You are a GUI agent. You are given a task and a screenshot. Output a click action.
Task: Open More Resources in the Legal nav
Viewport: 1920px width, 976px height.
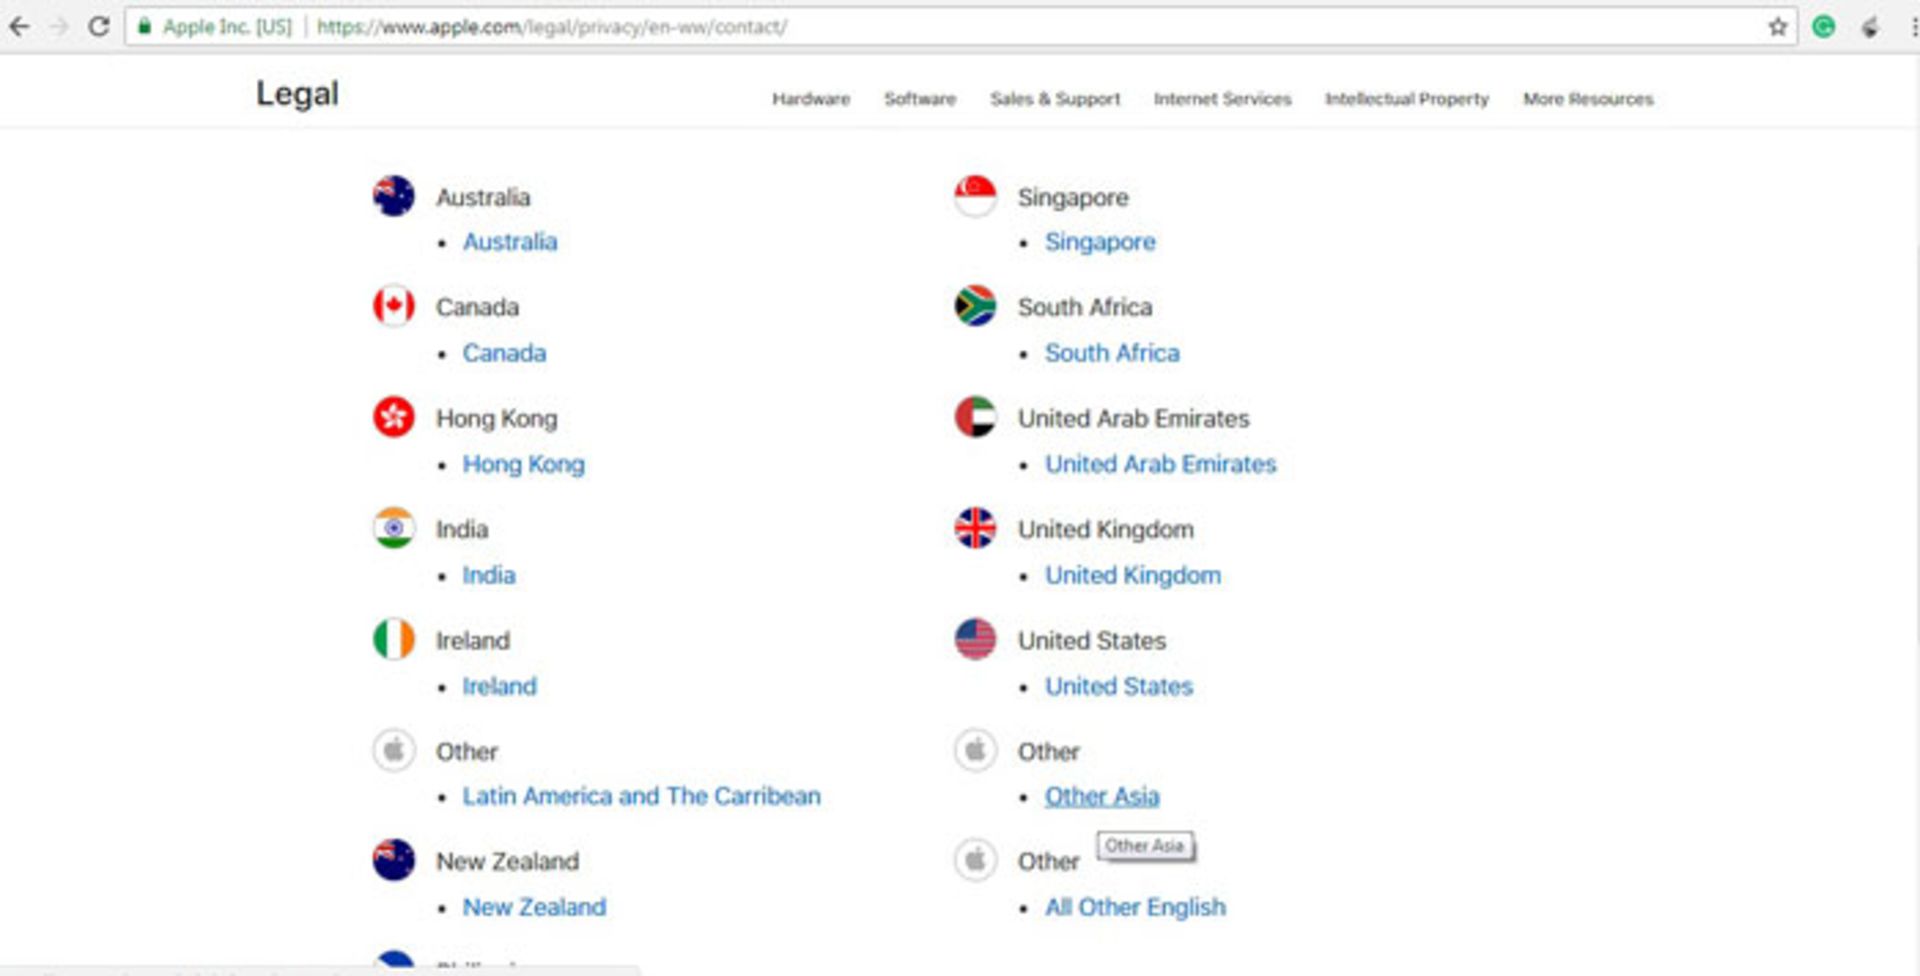pos(1588,99)
